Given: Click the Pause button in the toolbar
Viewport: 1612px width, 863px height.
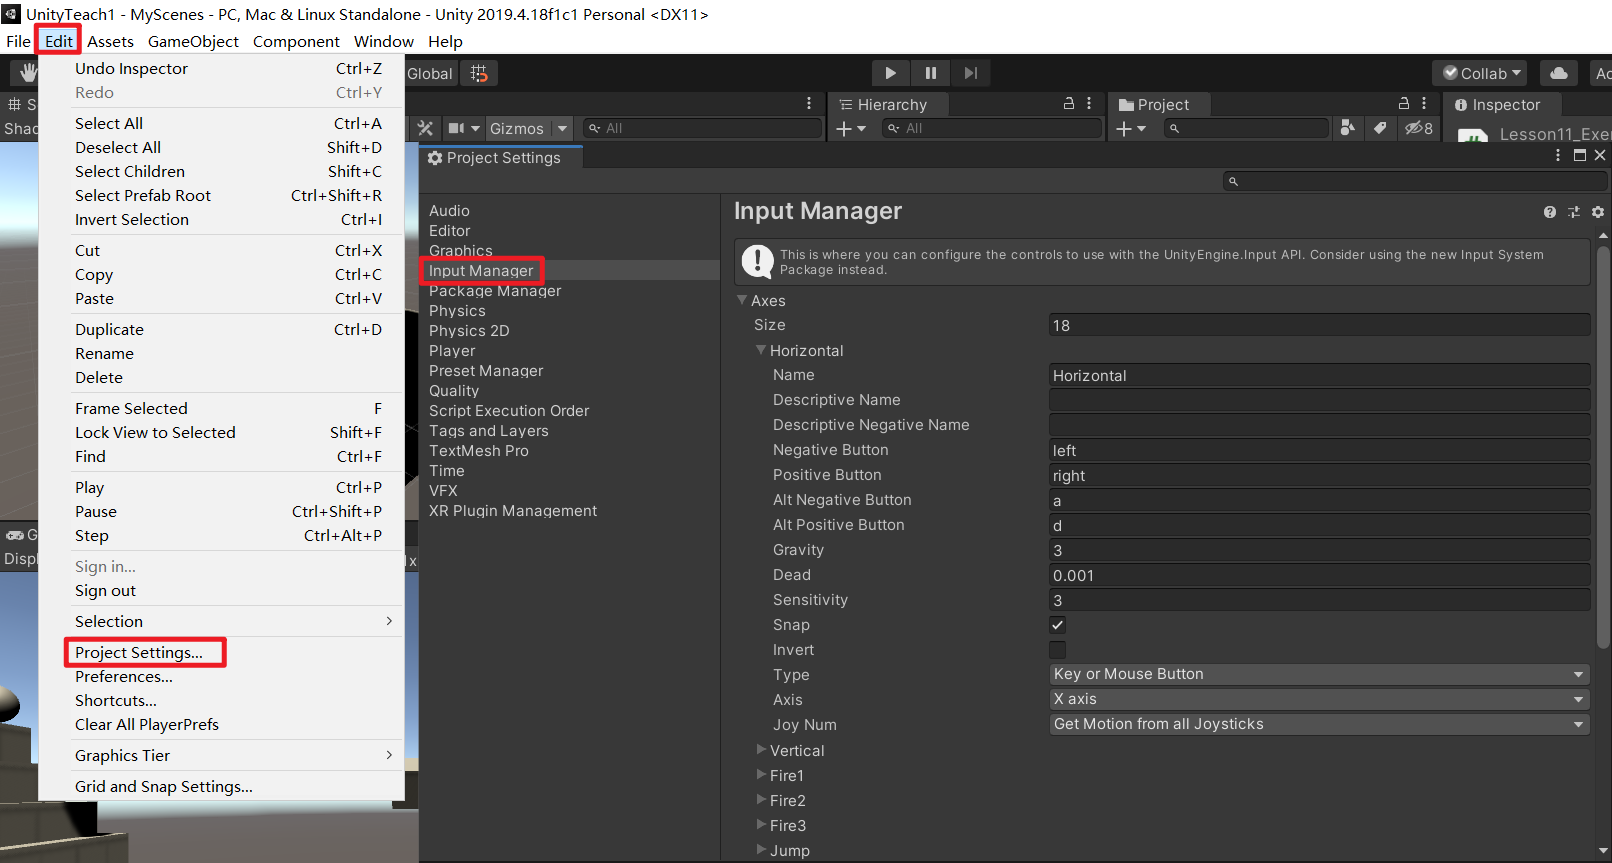Looking at the screenshot, I should click(x=930, y=73).
